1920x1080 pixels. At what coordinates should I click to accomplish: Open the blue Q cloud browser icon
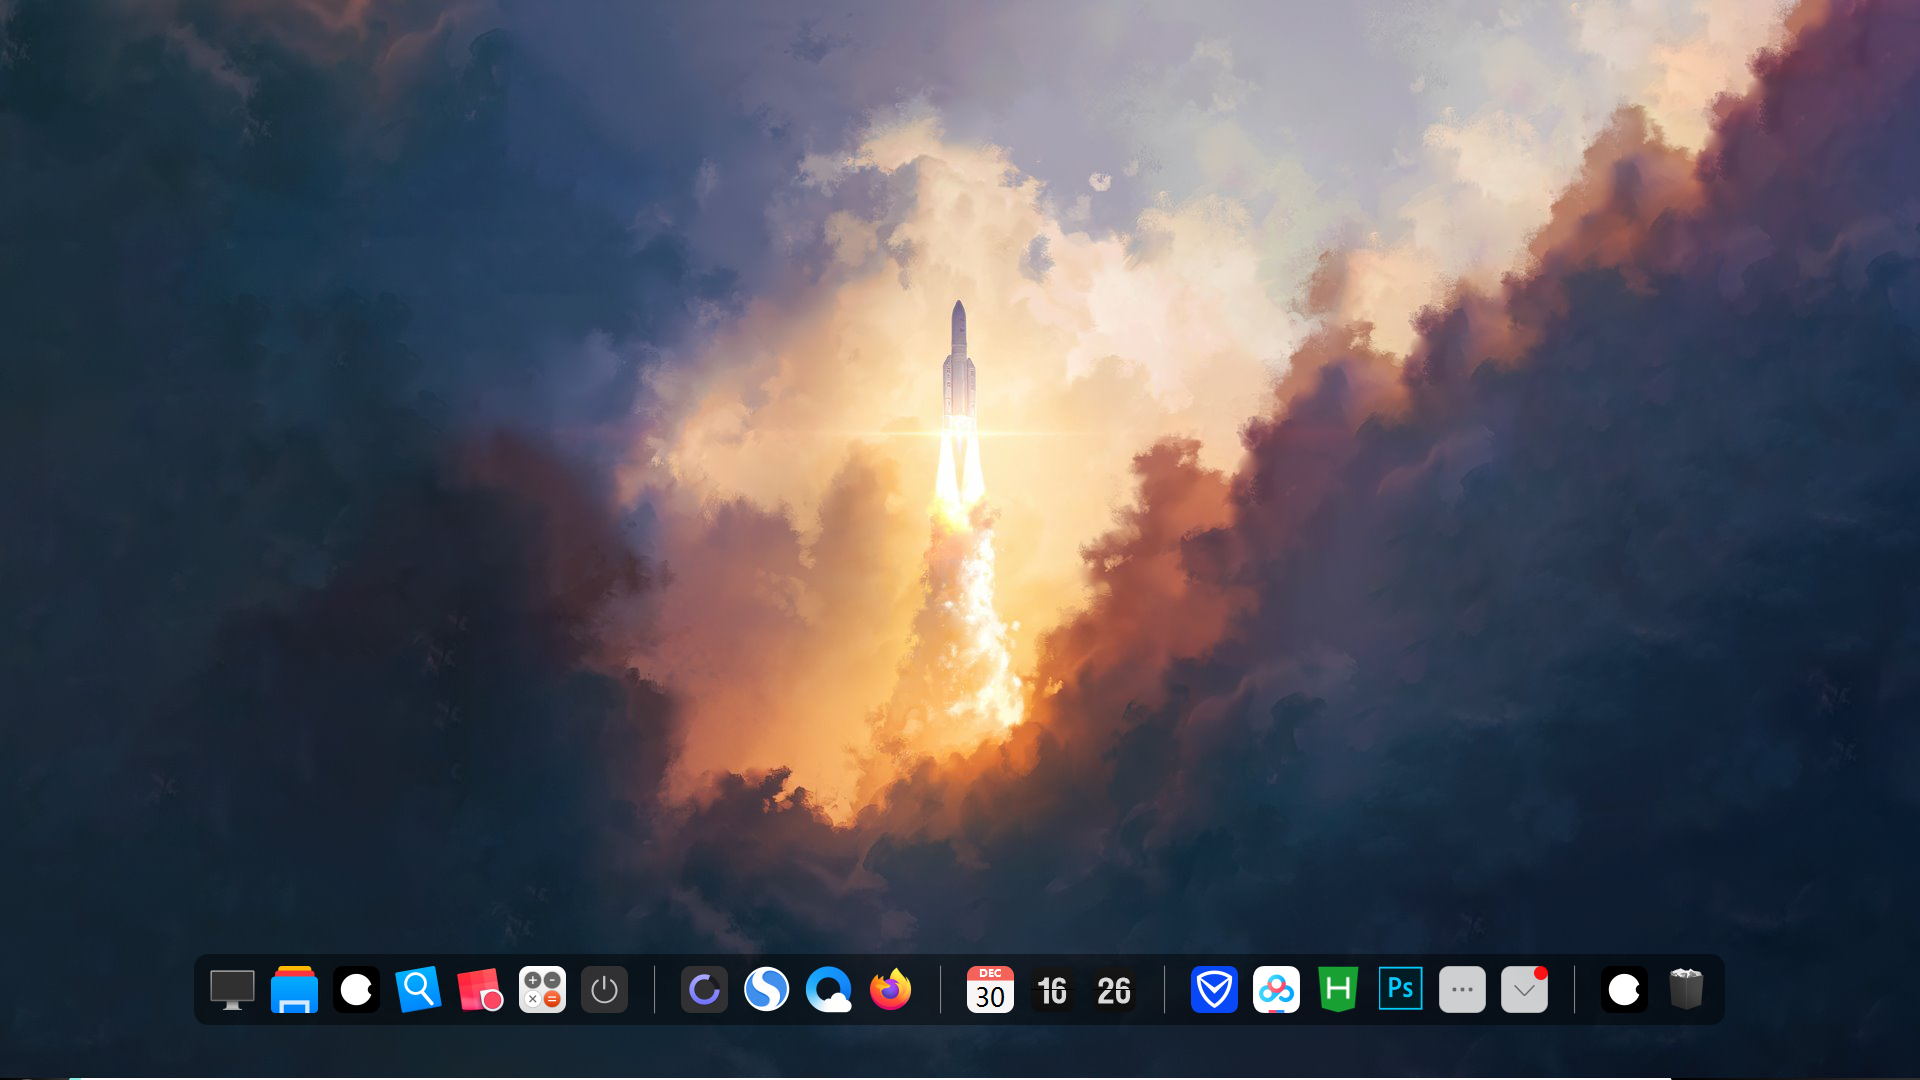click(x=828, y=990)
